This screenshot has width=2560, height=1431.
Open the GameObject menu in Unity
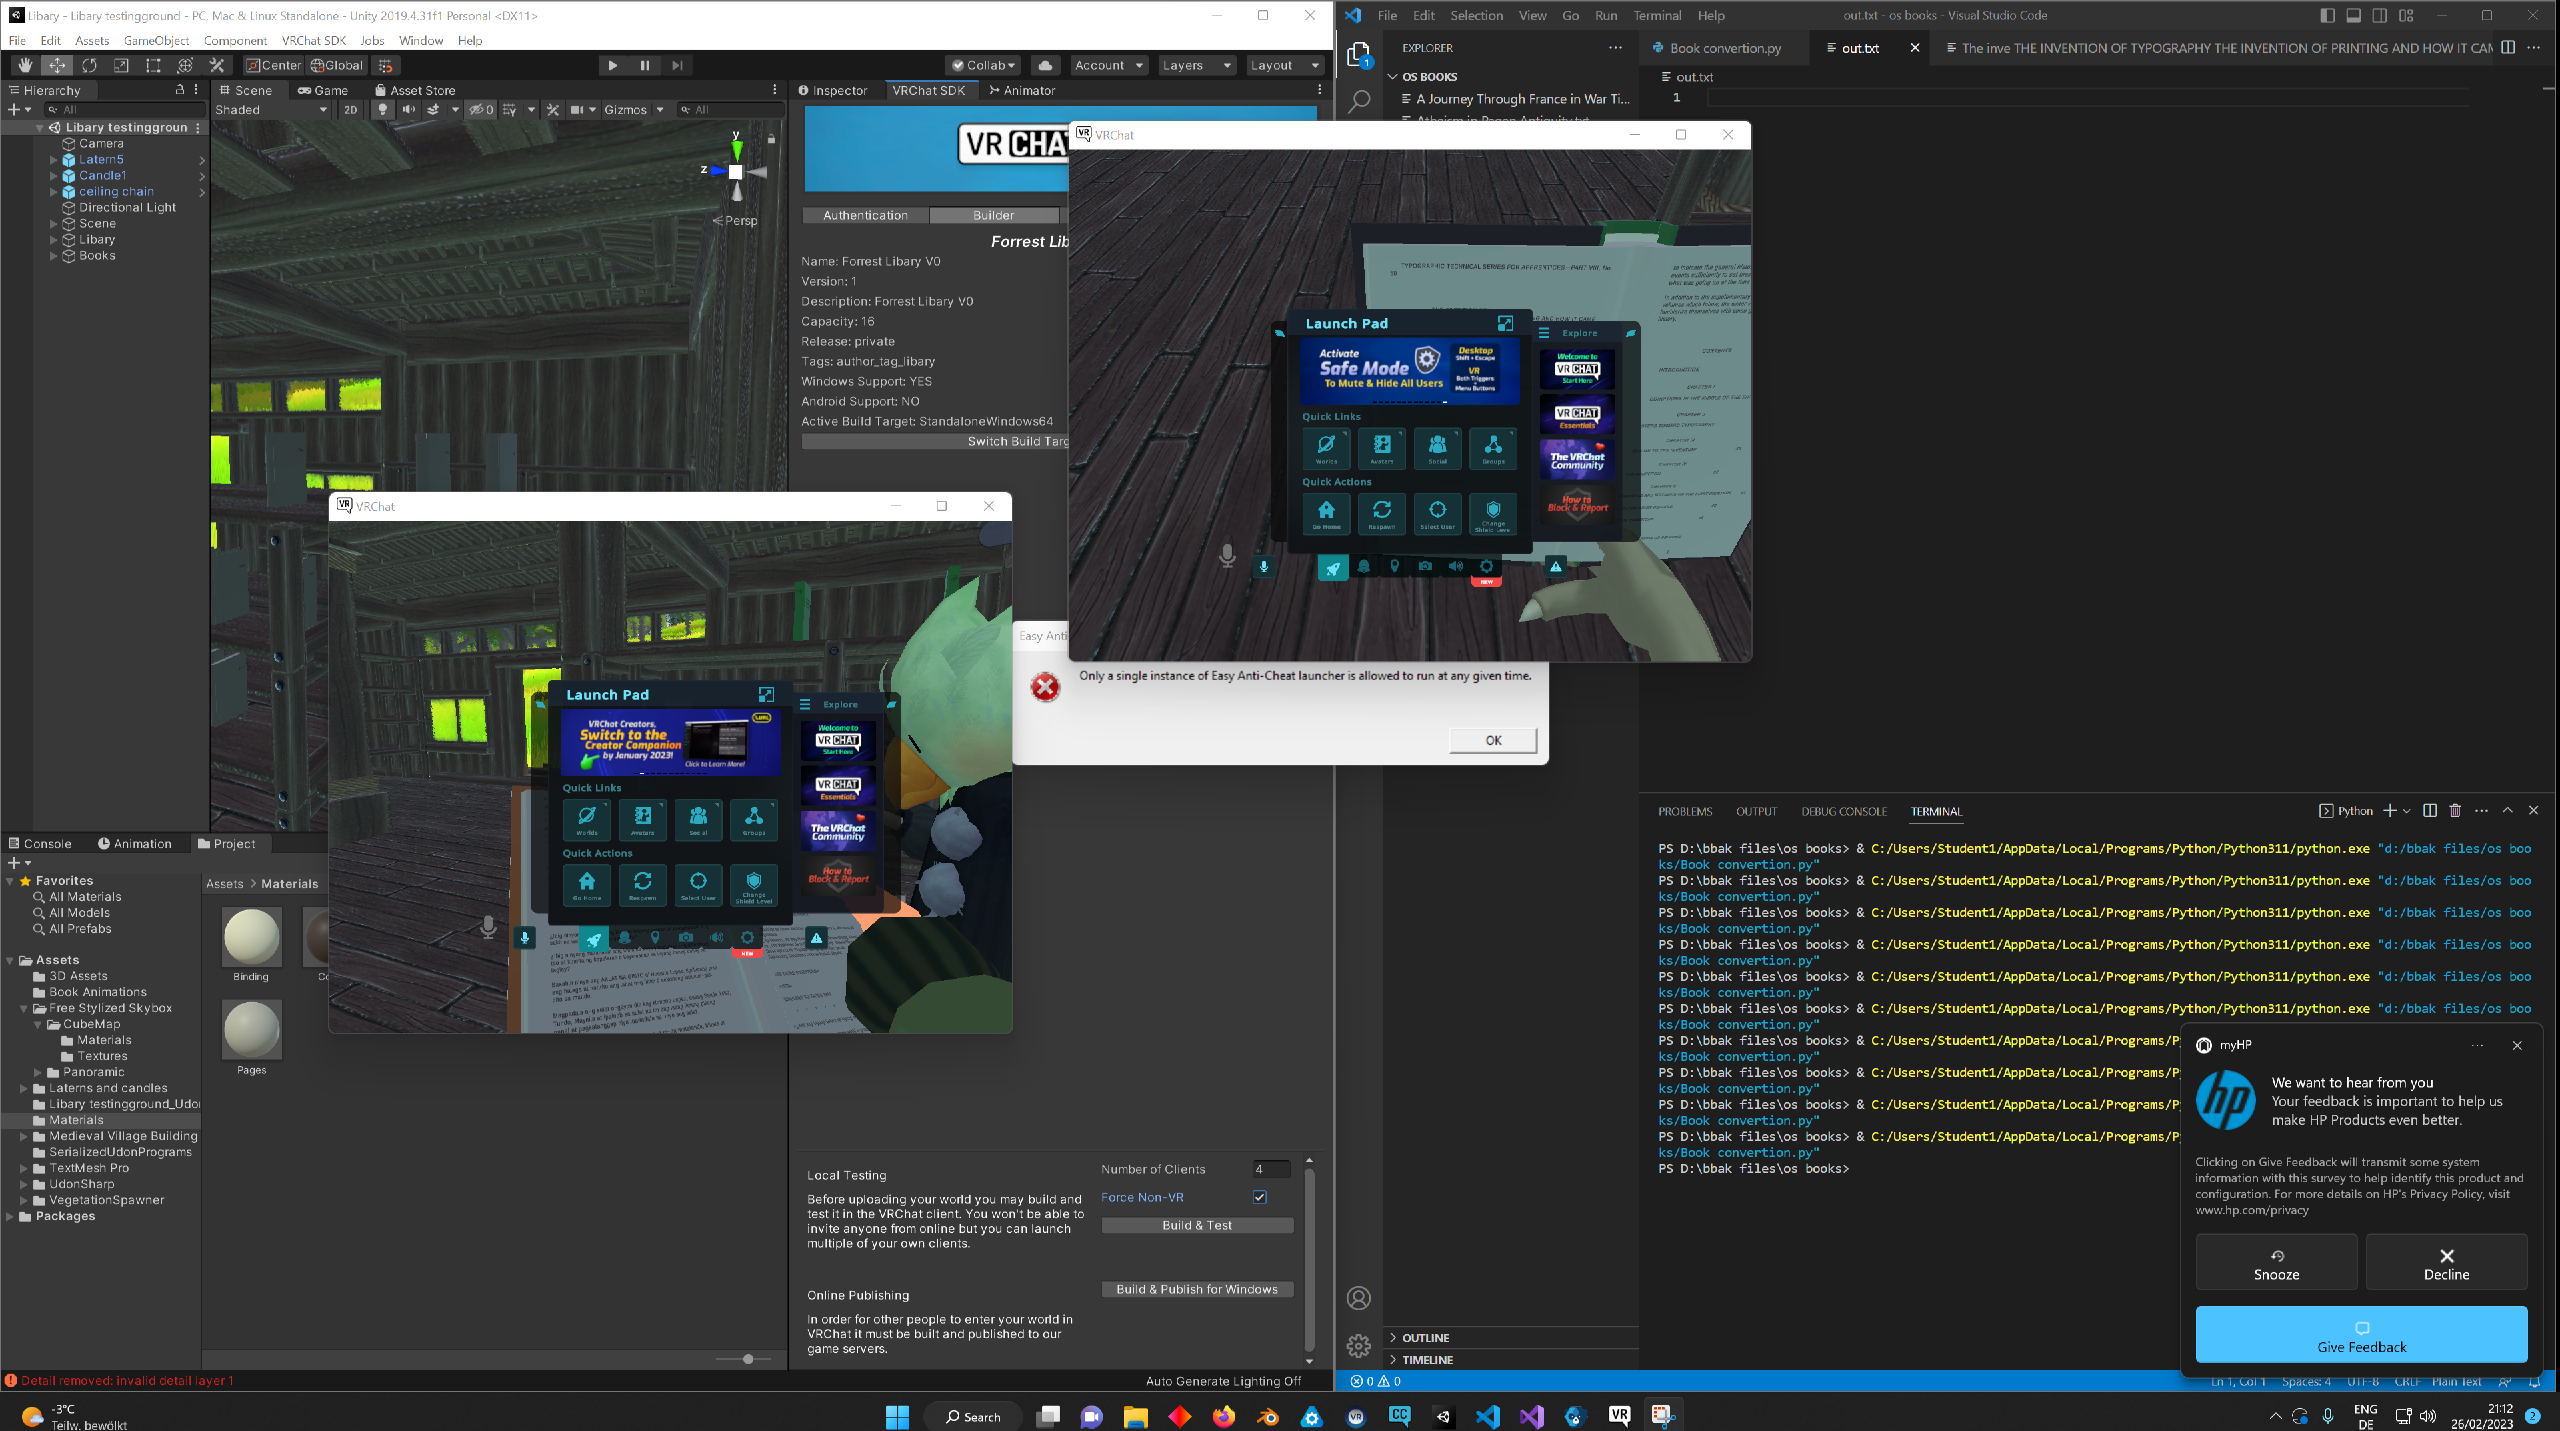coord(156,41)
